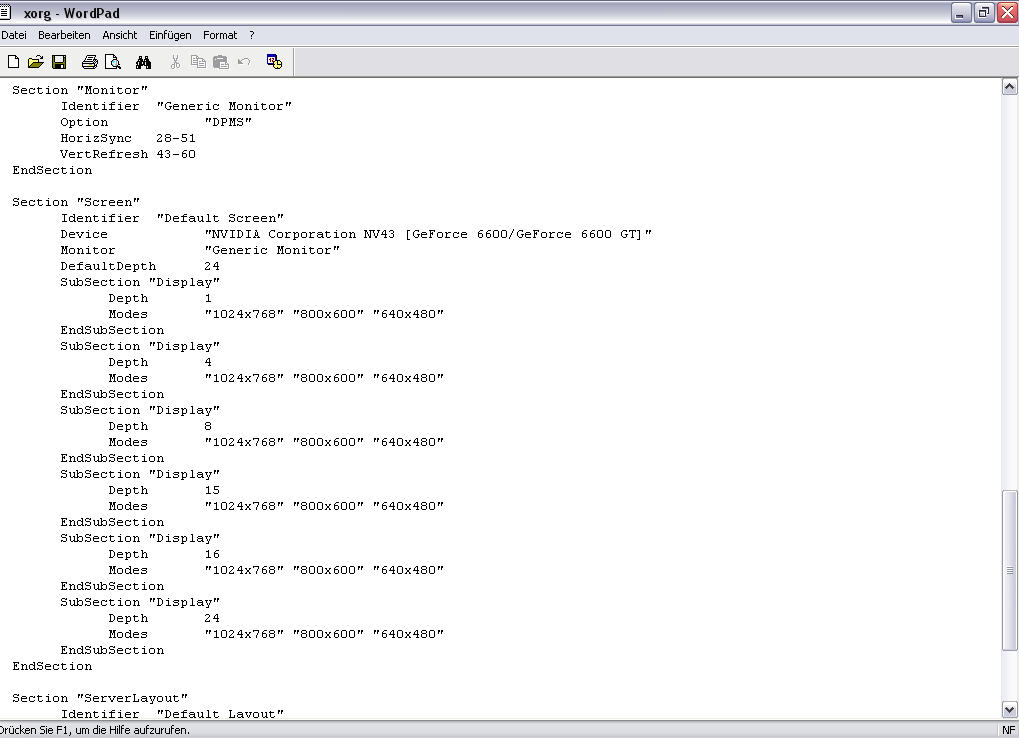
Task: Create a new document from the toolbar
Action: pos(13,62)
